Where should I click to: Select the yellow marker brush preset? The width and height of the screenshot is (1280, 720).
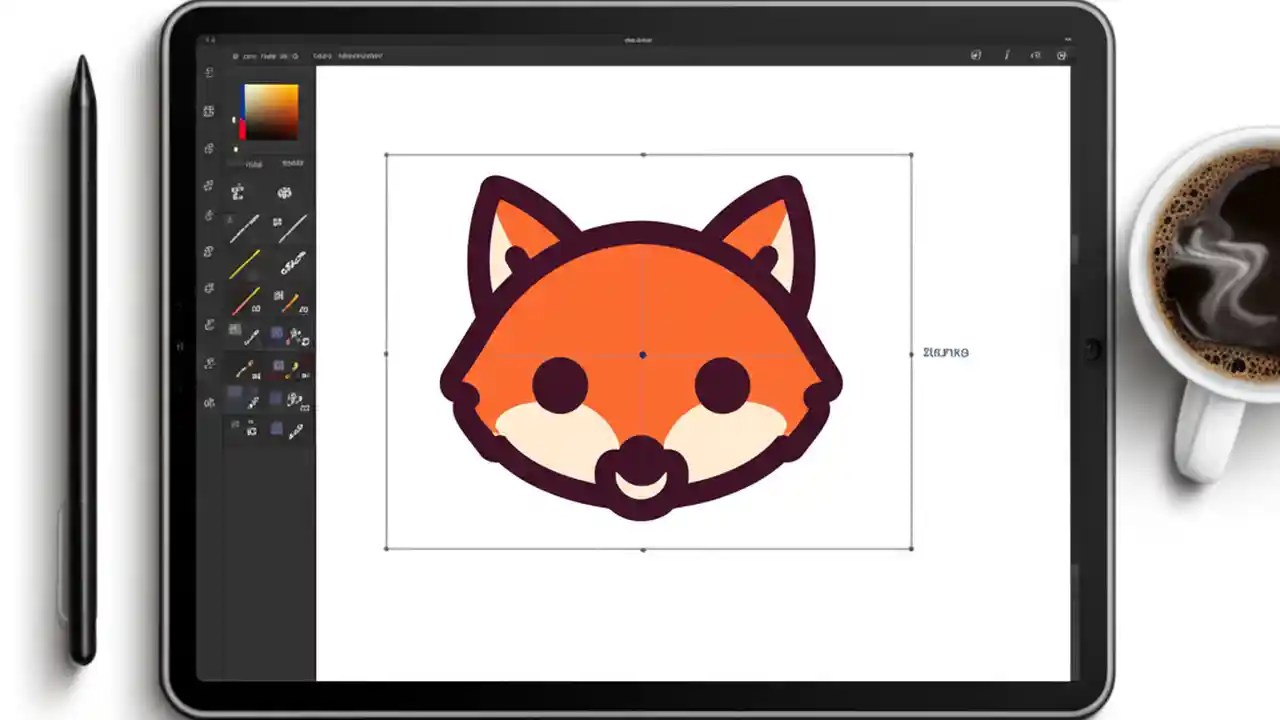click(x=247, y=264)
